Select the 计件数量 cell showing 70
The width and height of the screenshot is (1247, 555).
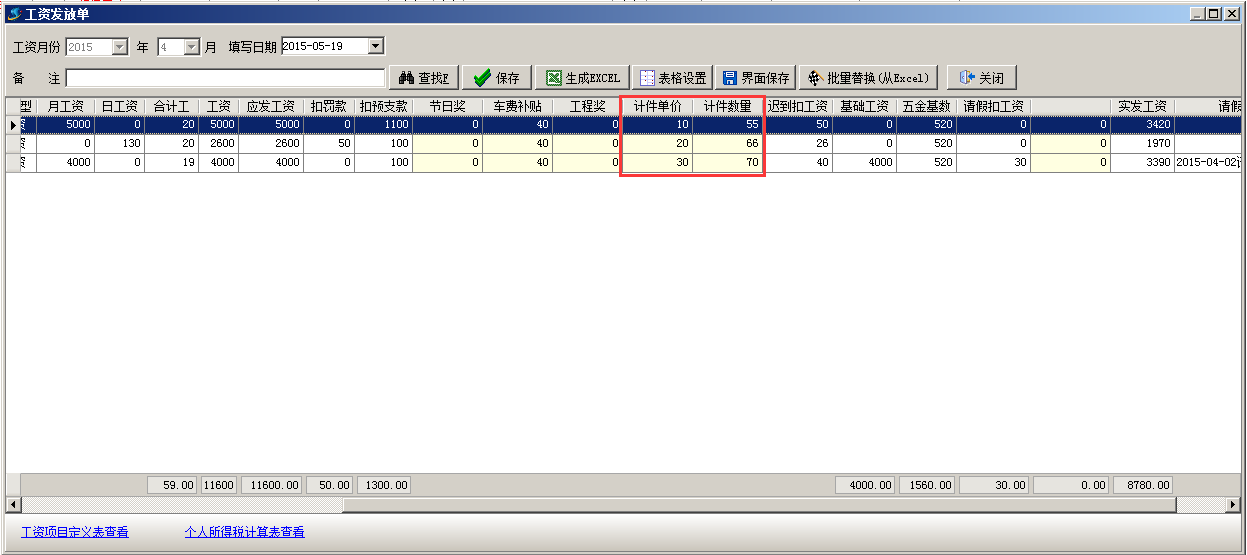click(728, 163)
